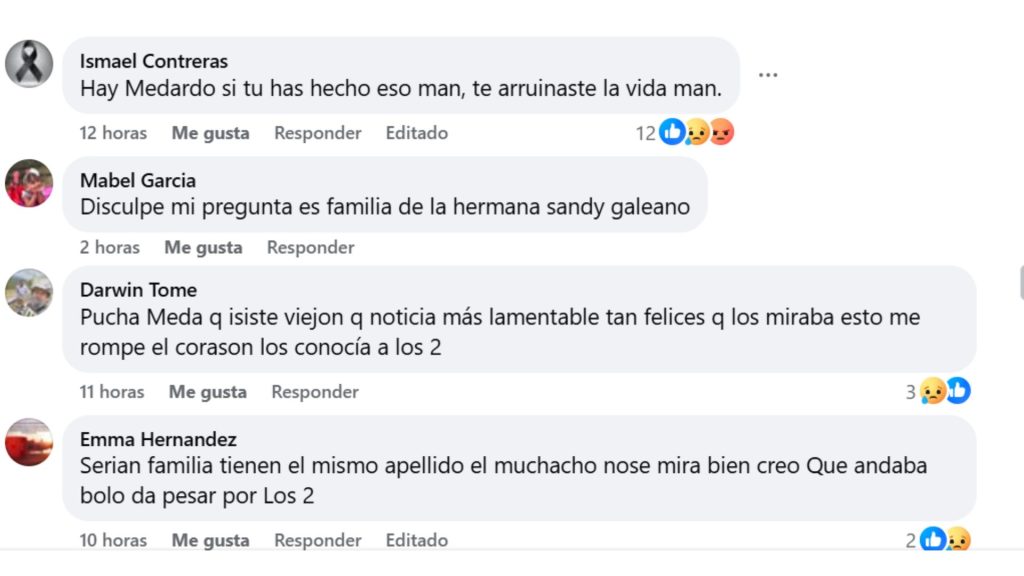Open Darwin Tome's profile picture
This screenshot has width=1024, height=576.
coord(29,291)
